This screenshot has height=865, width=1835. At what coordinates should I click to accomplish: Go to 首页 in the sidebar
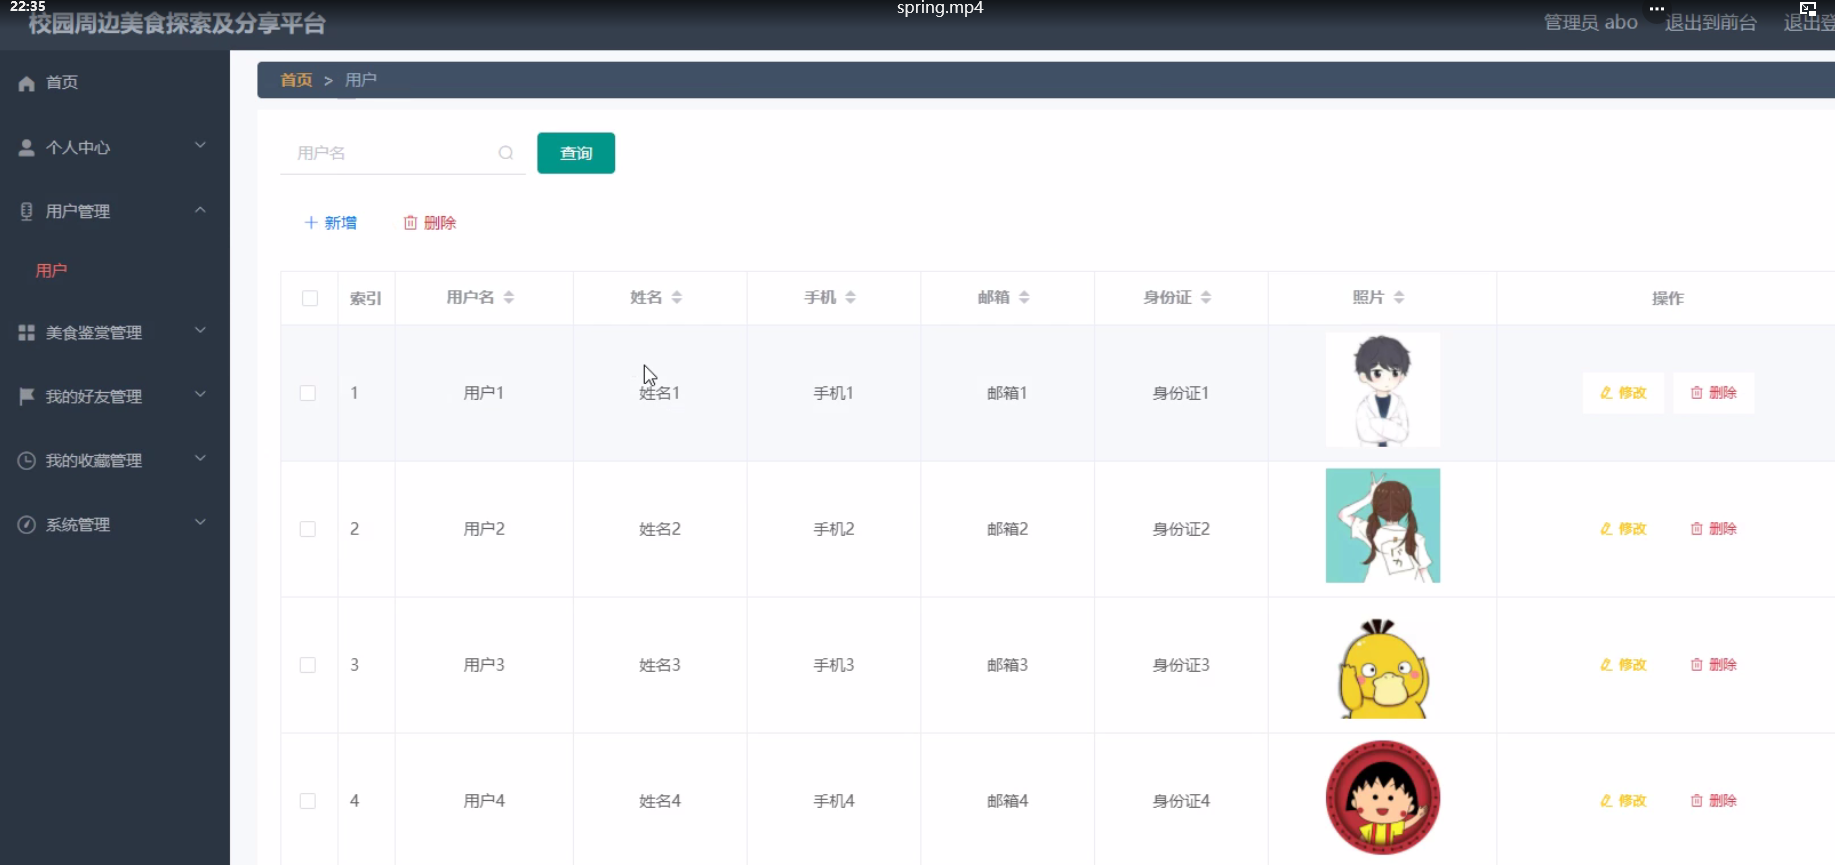pyautogui.click(x=62, y=83)
